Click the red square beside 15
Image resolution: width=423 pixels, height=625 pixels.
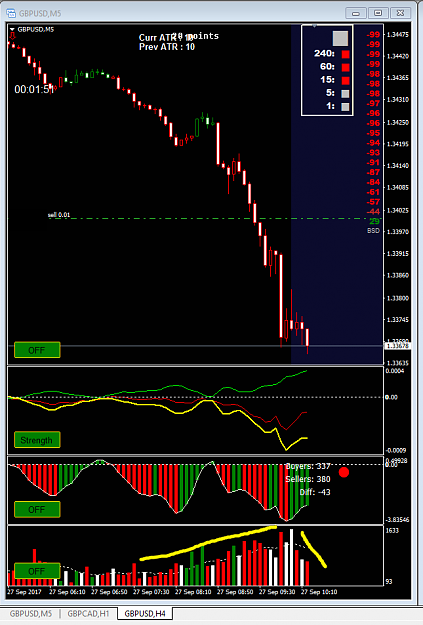coord(345,81)
